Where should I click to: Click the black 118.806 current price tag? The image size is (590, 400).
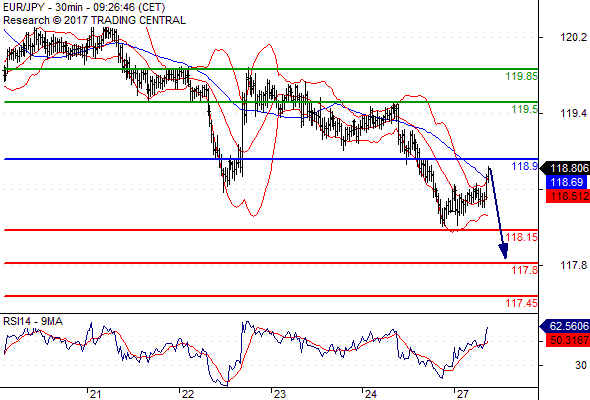click(x=565, y=168)
